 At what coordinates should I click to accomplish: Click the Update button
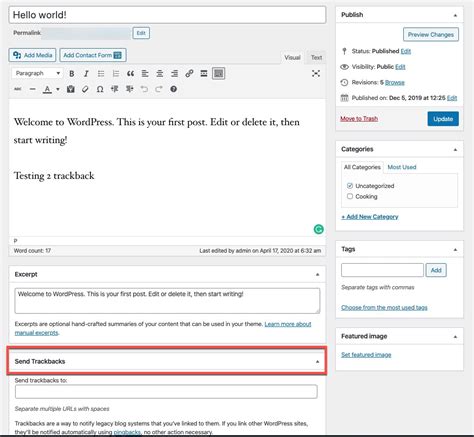pyautogui.click(x=443, y=119)
